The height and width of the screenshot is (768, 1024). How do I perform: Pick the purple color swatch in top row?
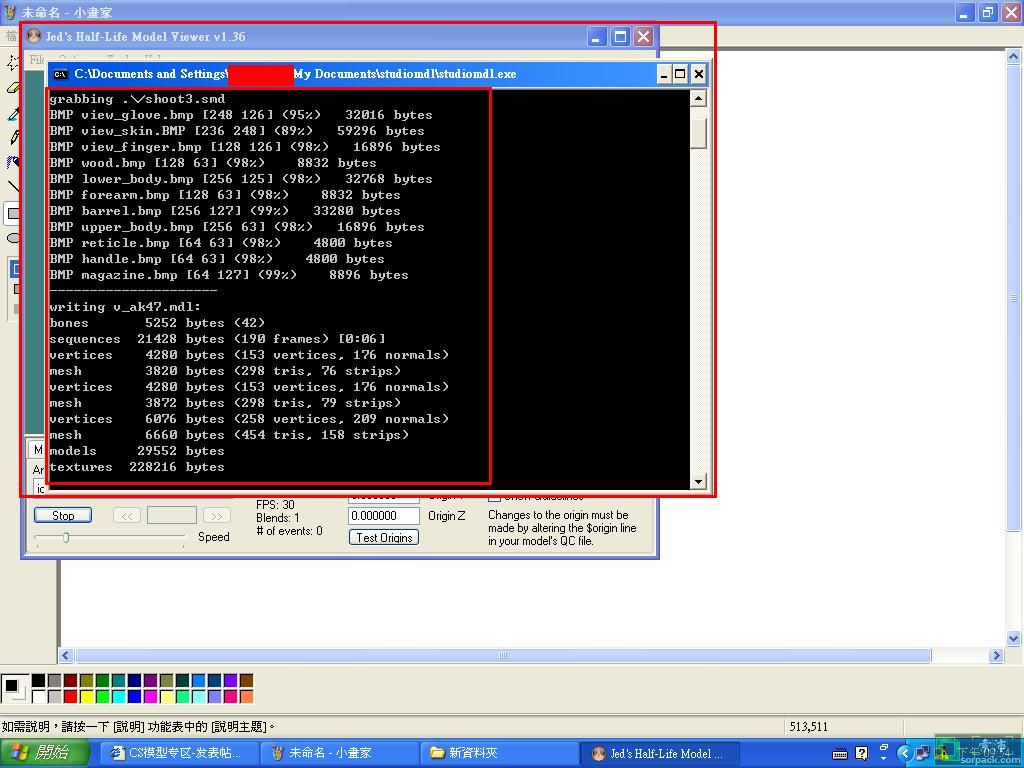coord(150,680)
